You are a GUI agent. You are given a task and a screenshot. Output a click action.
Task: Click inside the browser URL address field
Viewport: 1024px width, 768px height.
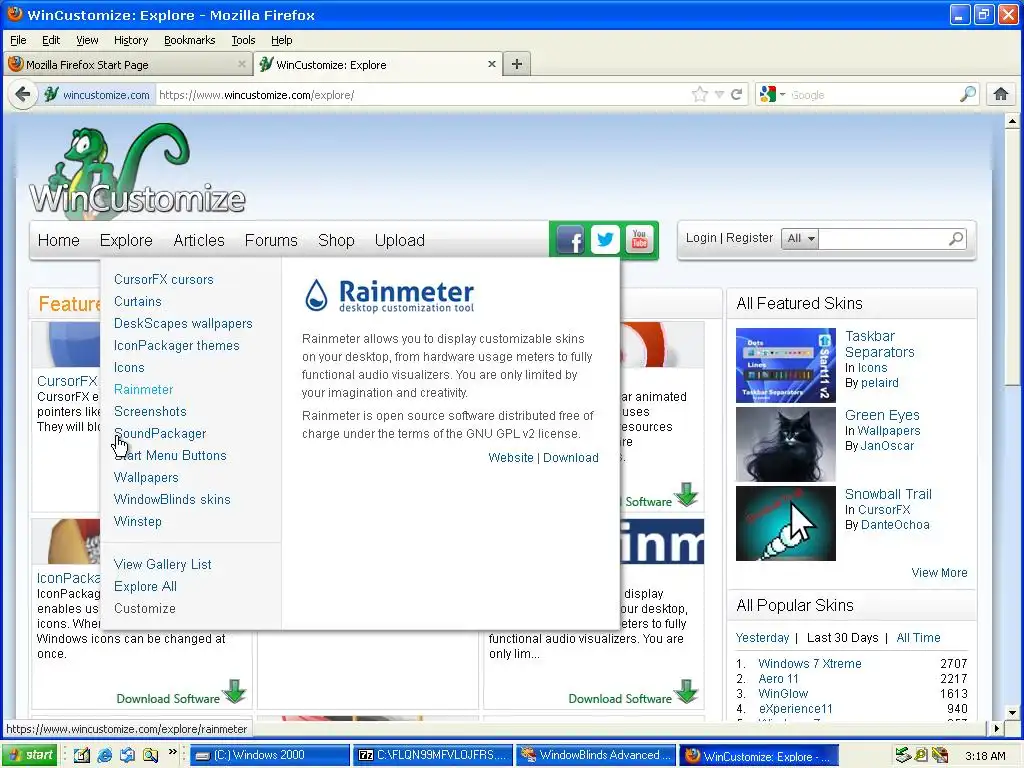(x=421, y=95)
